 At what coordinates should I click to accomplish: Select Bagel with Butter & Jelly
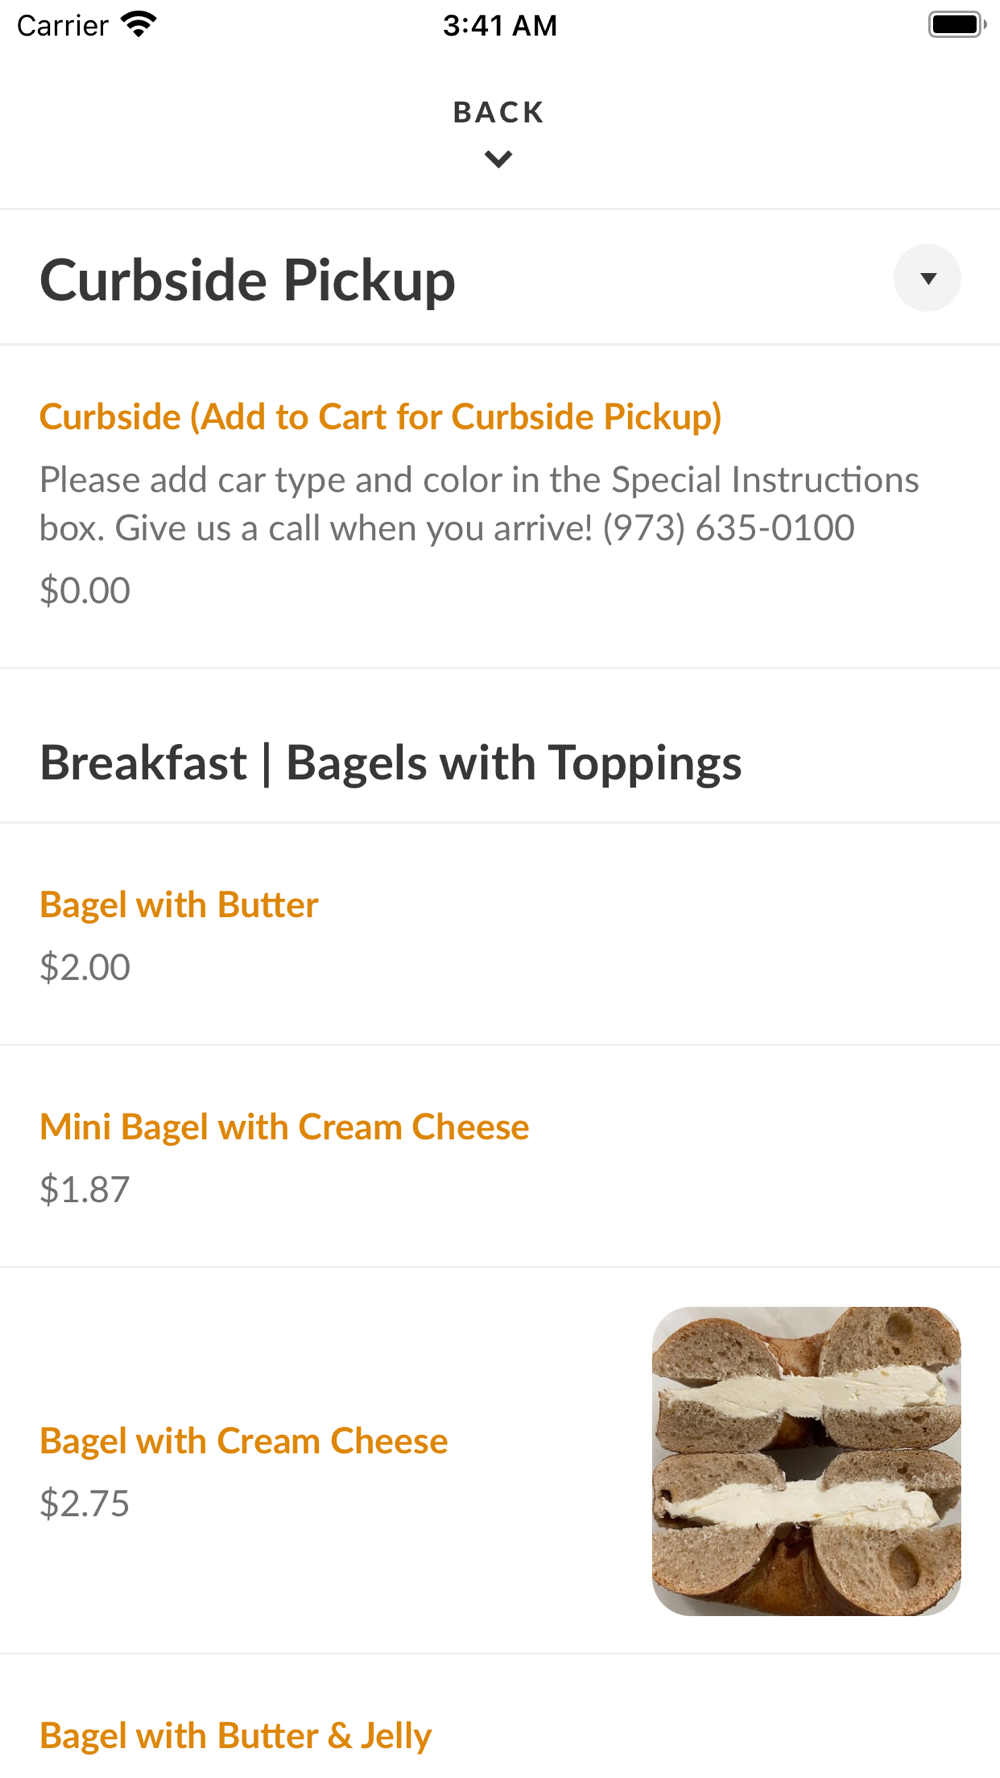click(x=235, y=1736)
